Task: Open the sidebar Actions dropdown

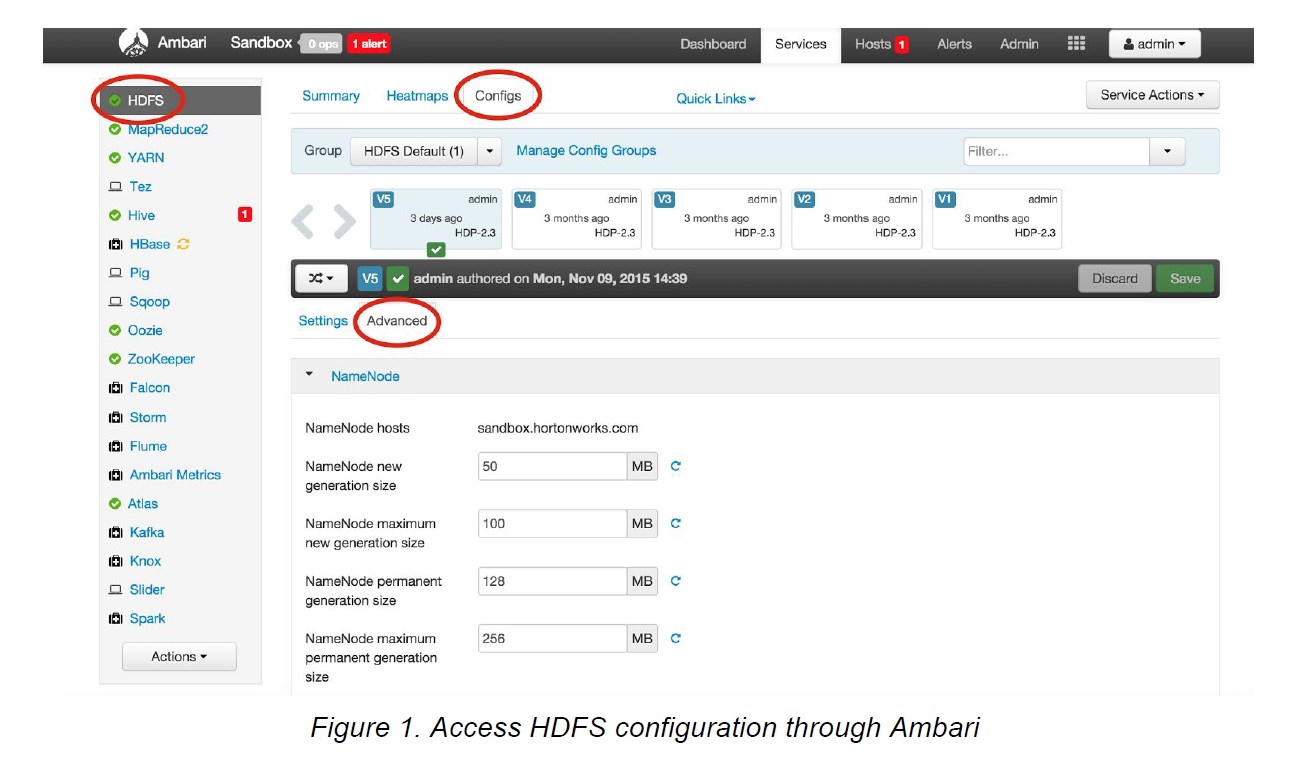Action: coord(179,656)
